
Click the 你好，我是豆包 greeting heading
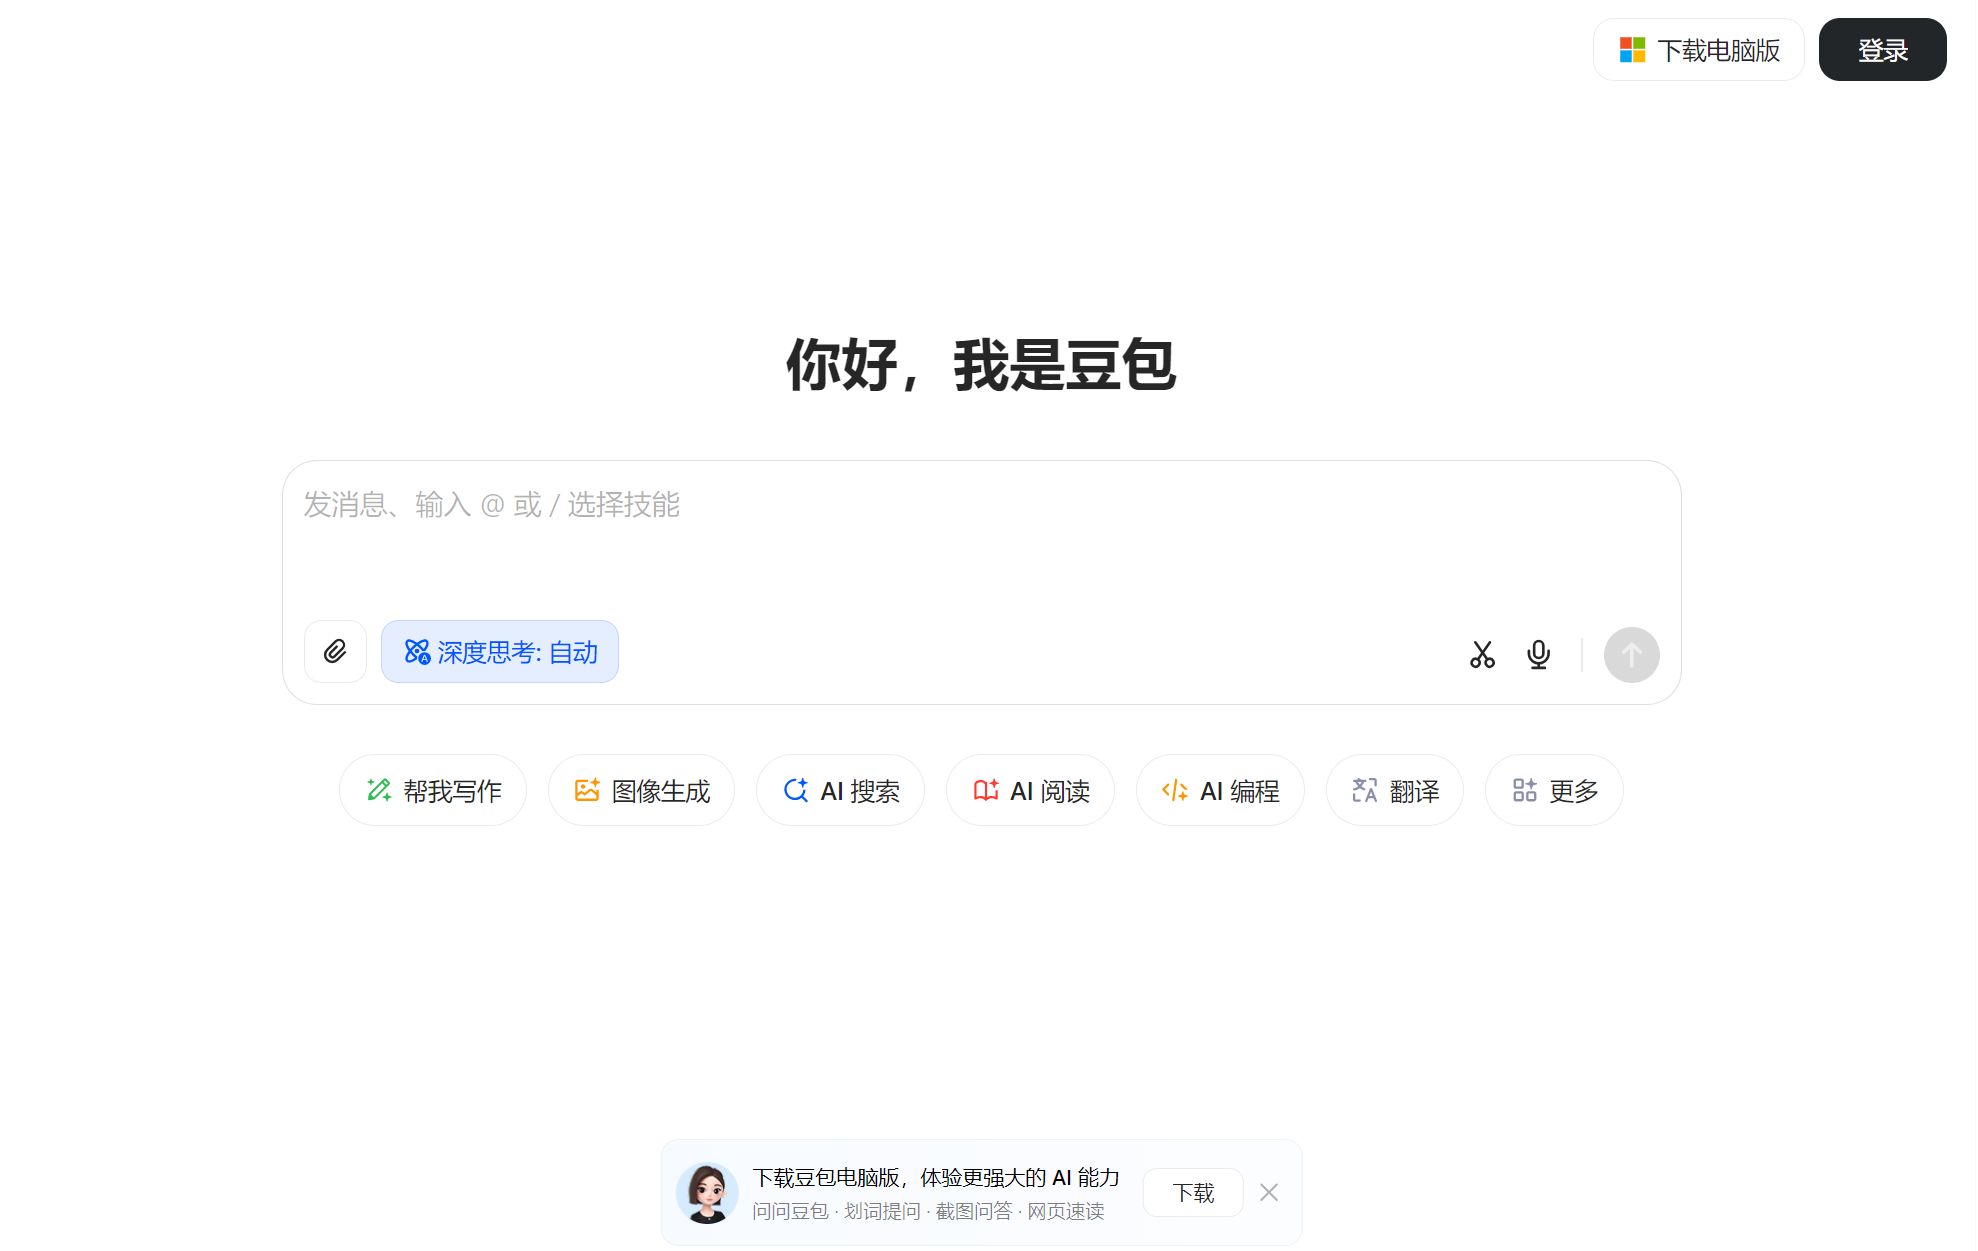981,365
